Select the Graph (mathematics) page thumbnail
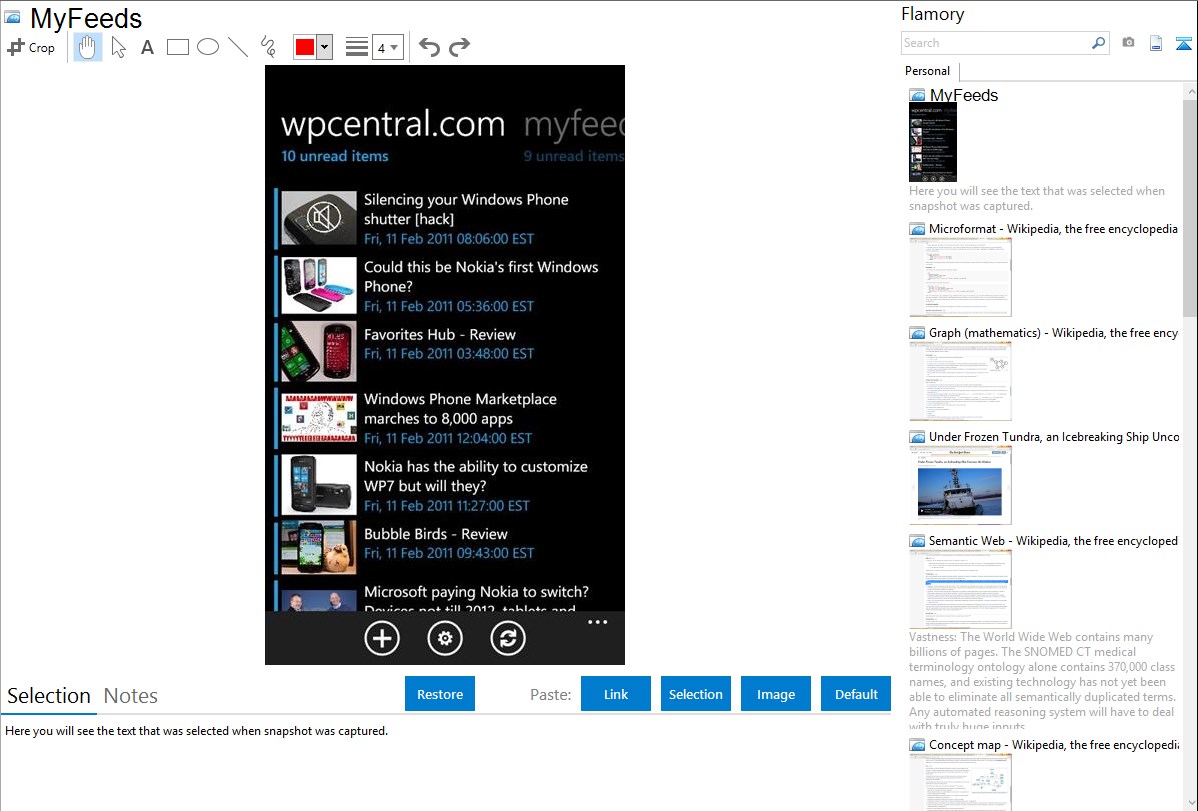The width and height of the screenshot is (1198, 811). point(960,381)
